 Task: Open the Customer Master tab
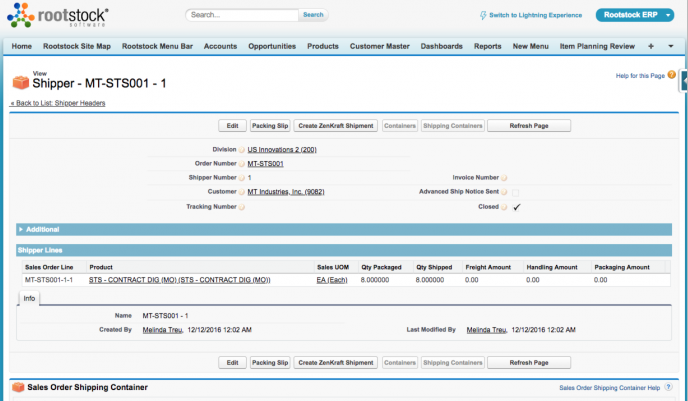[380, 46]
